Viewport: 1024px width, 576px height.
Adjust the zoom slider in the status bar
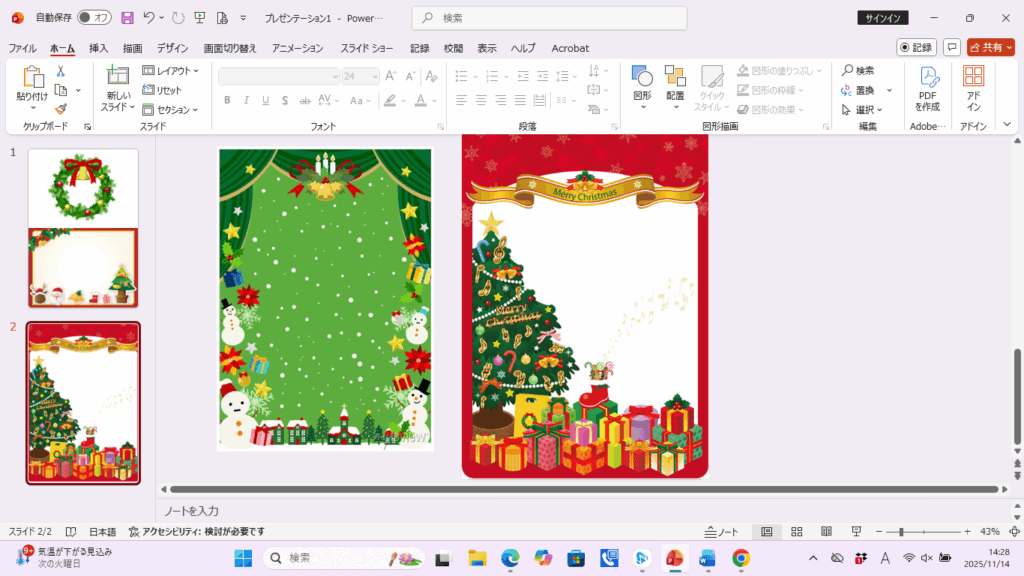click(x=902, y=532)
